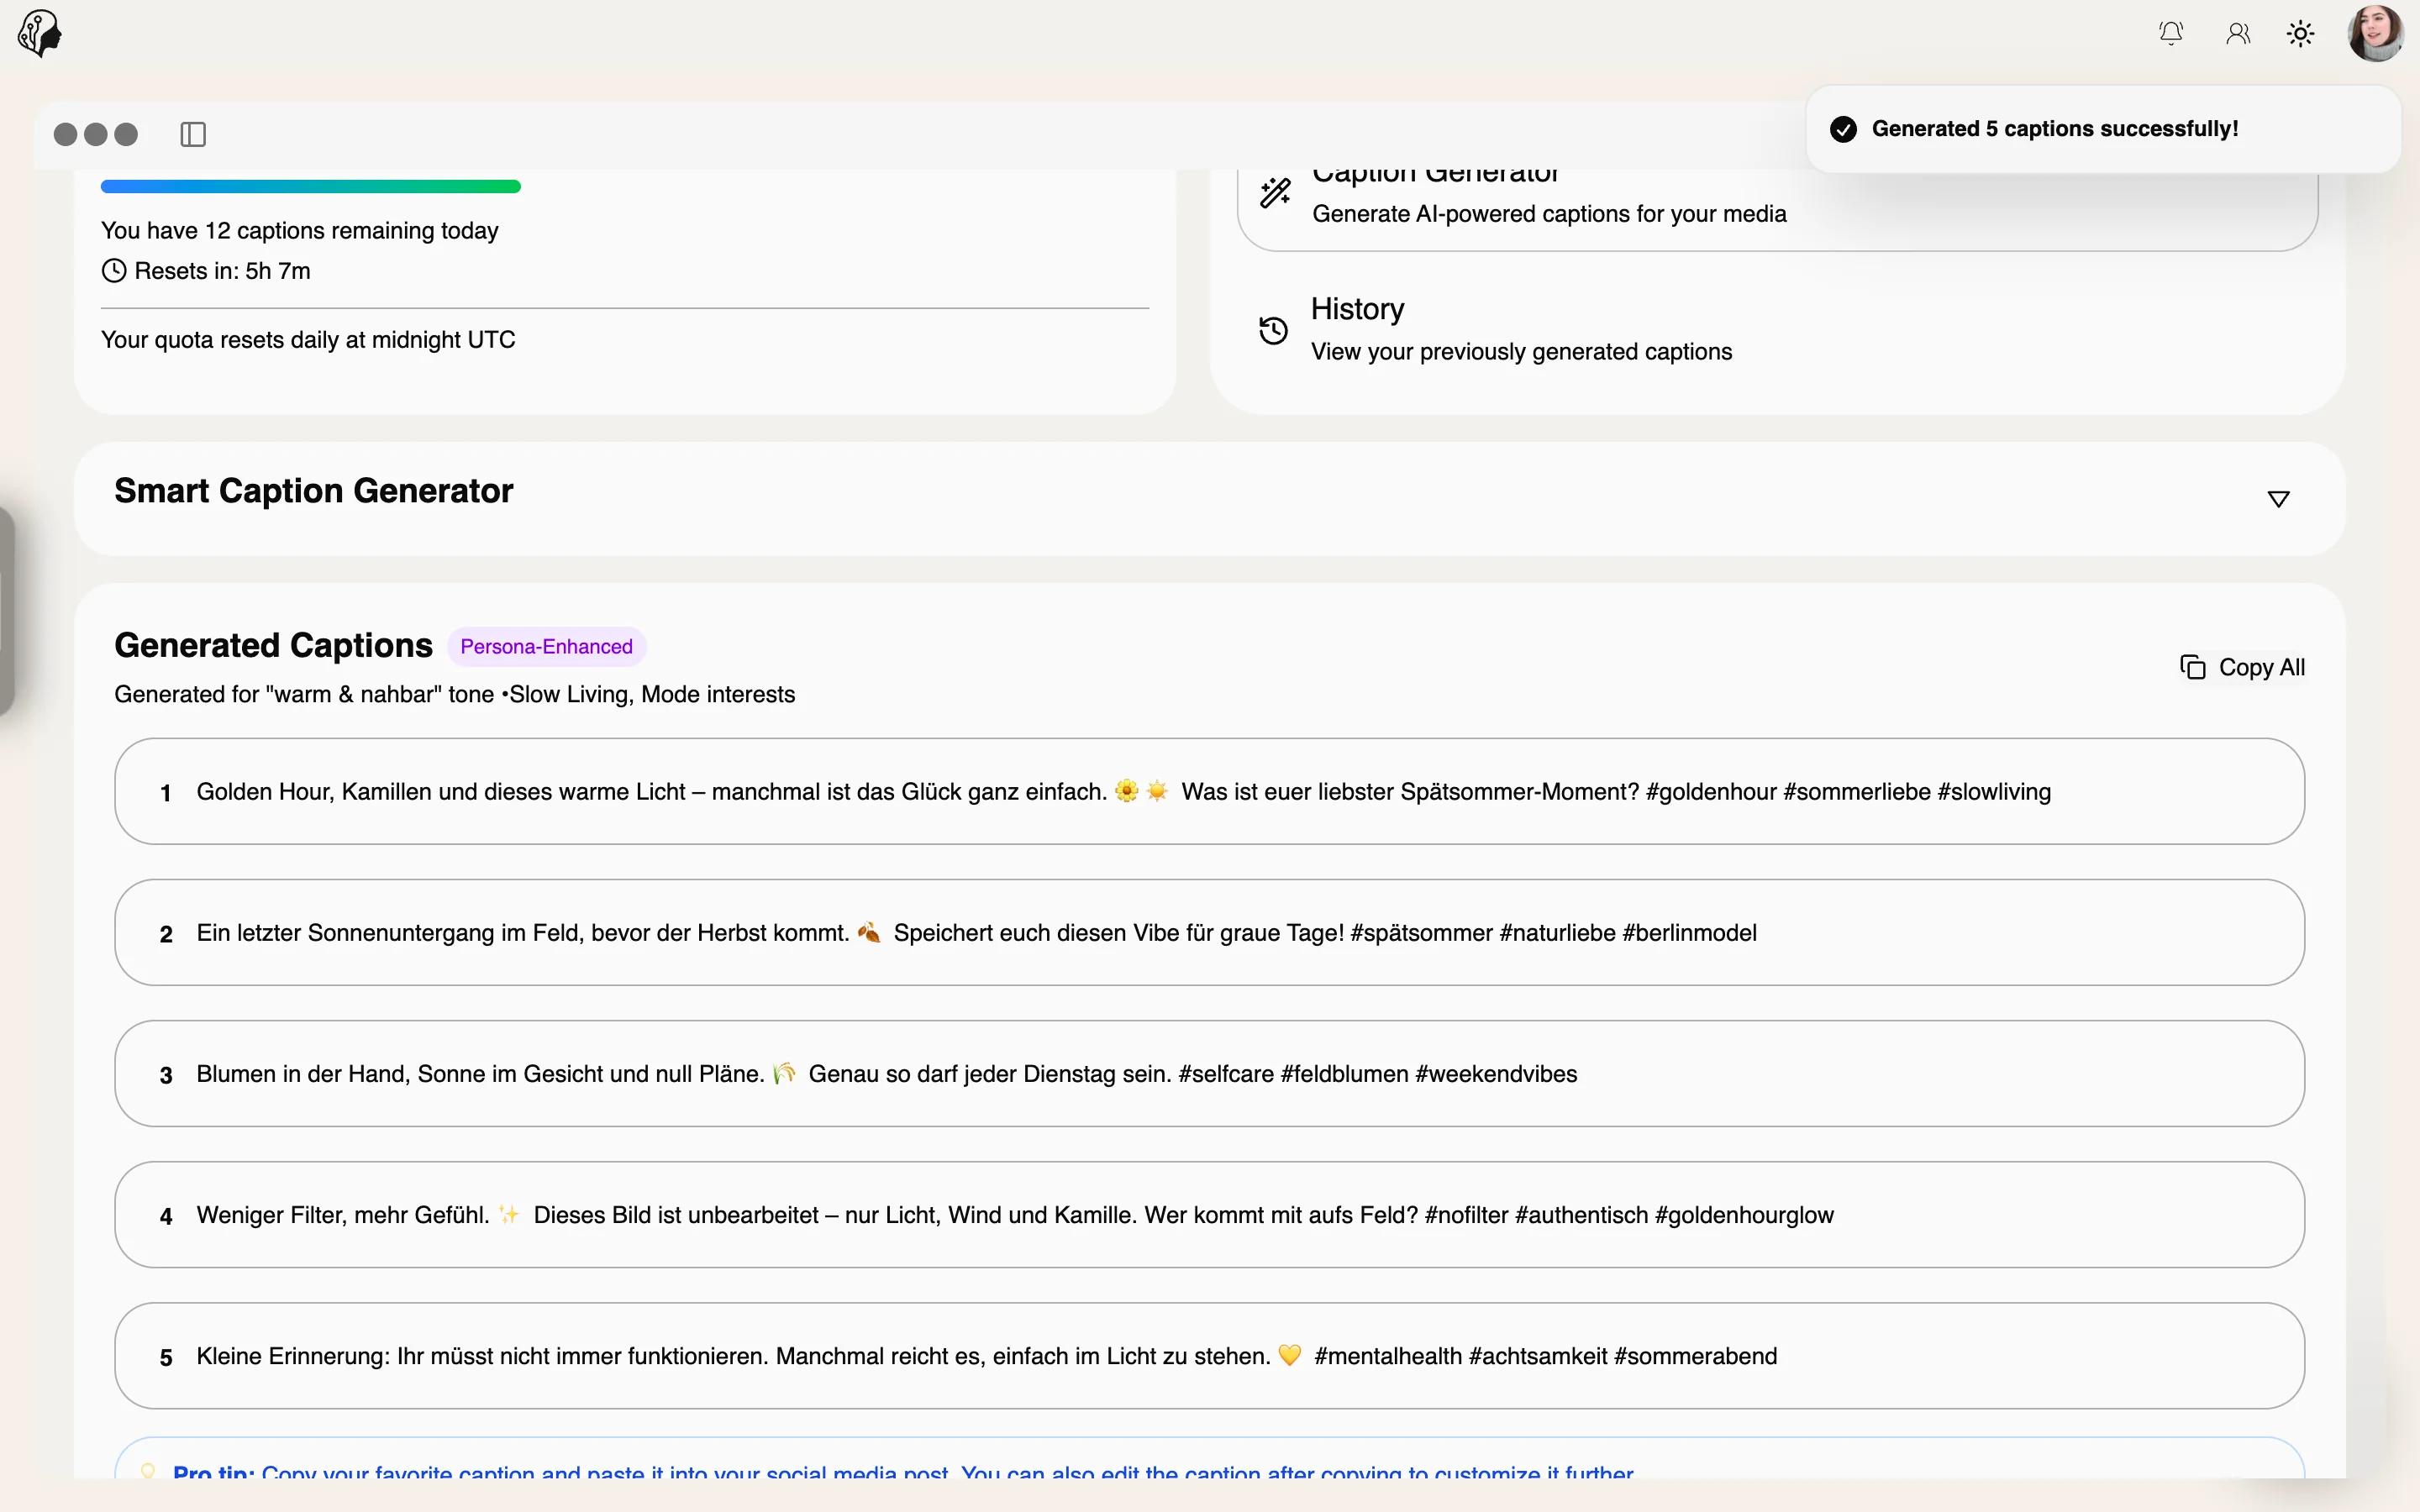The height and width of the screenshot is (1512, 2420).
Task: Select caption 3 about Blumen in der Hand
Action: tap(1209, 1073)
